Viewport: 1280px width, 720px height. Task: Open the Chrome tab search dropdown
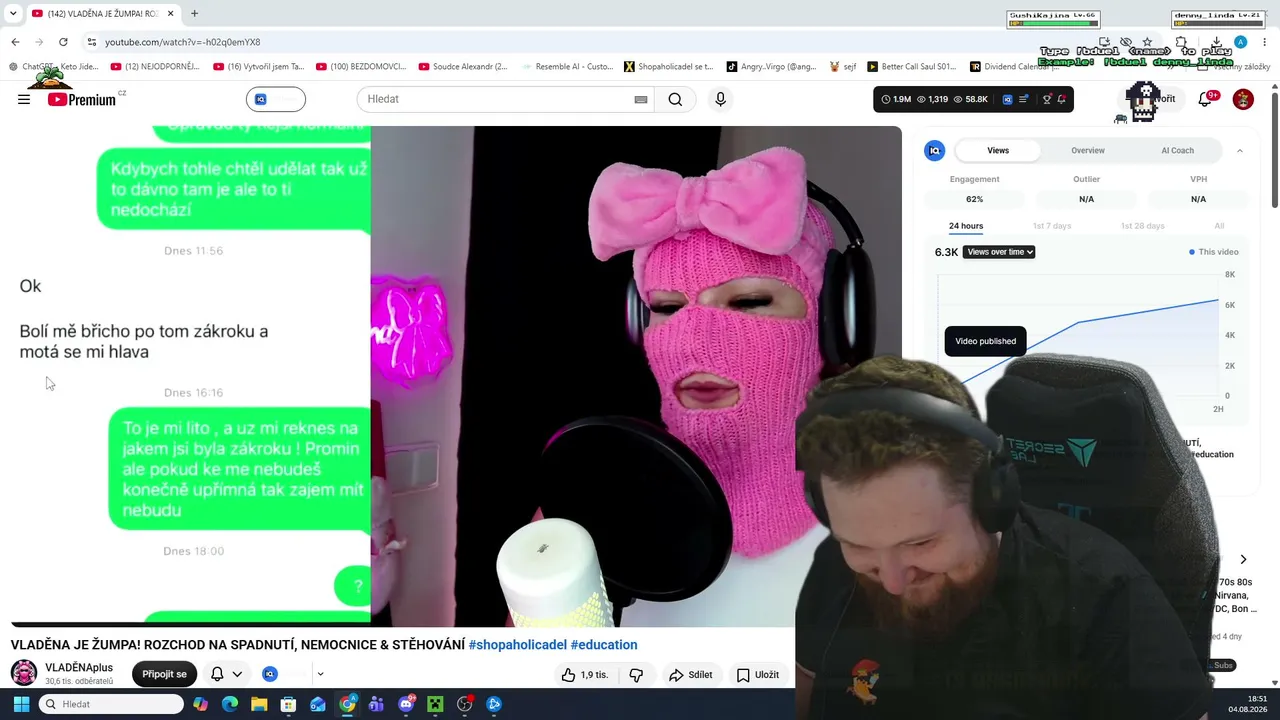point(13,13)
